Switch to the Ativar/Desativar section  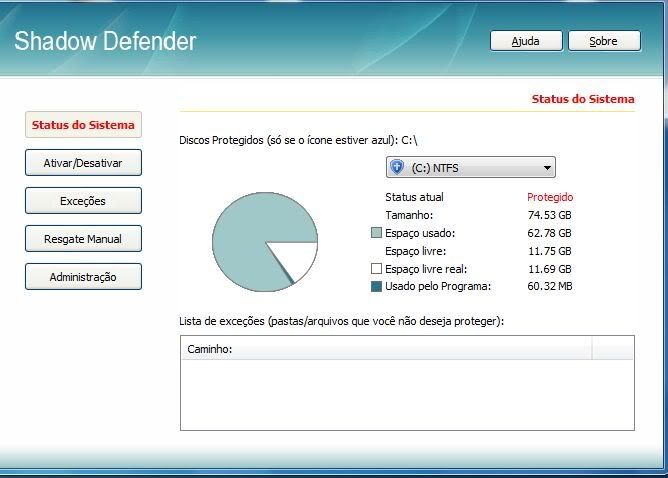[x=83, y=163]
